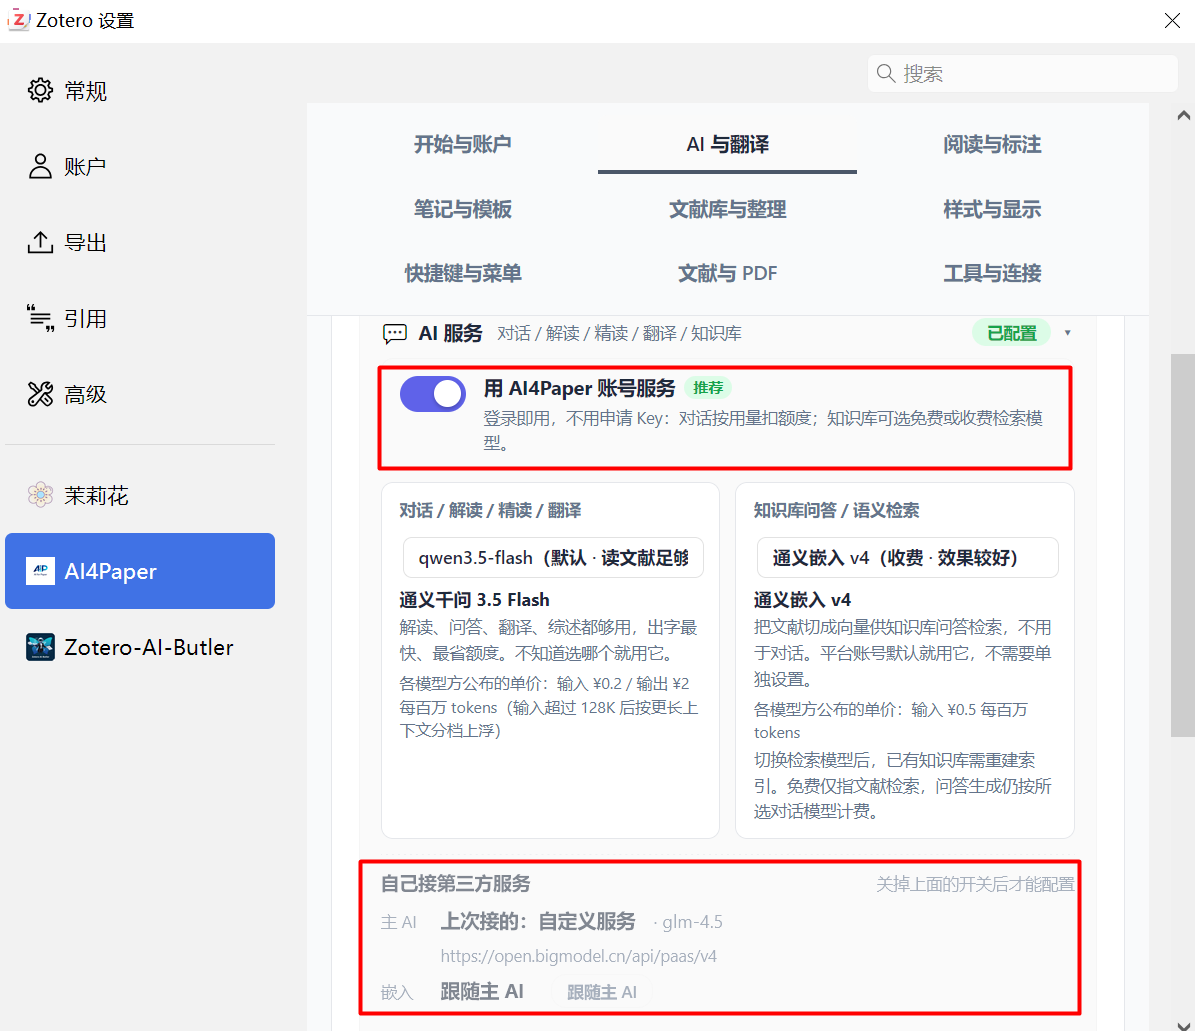Open the 通义嵌入 v4 embedding model dropdown
Screen dimensions: 1195x1031
pyautogui.click(x=907, y=558)
